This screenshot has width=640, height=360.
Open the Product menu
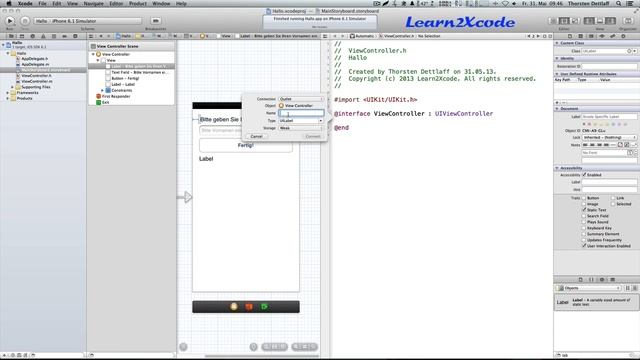[x=138, y=3]
